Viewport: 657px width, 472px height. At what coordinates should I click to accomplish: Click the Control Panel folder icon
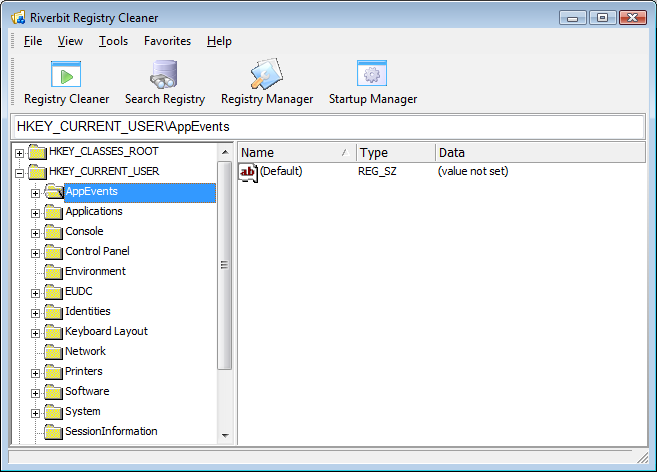coord(54,252)
